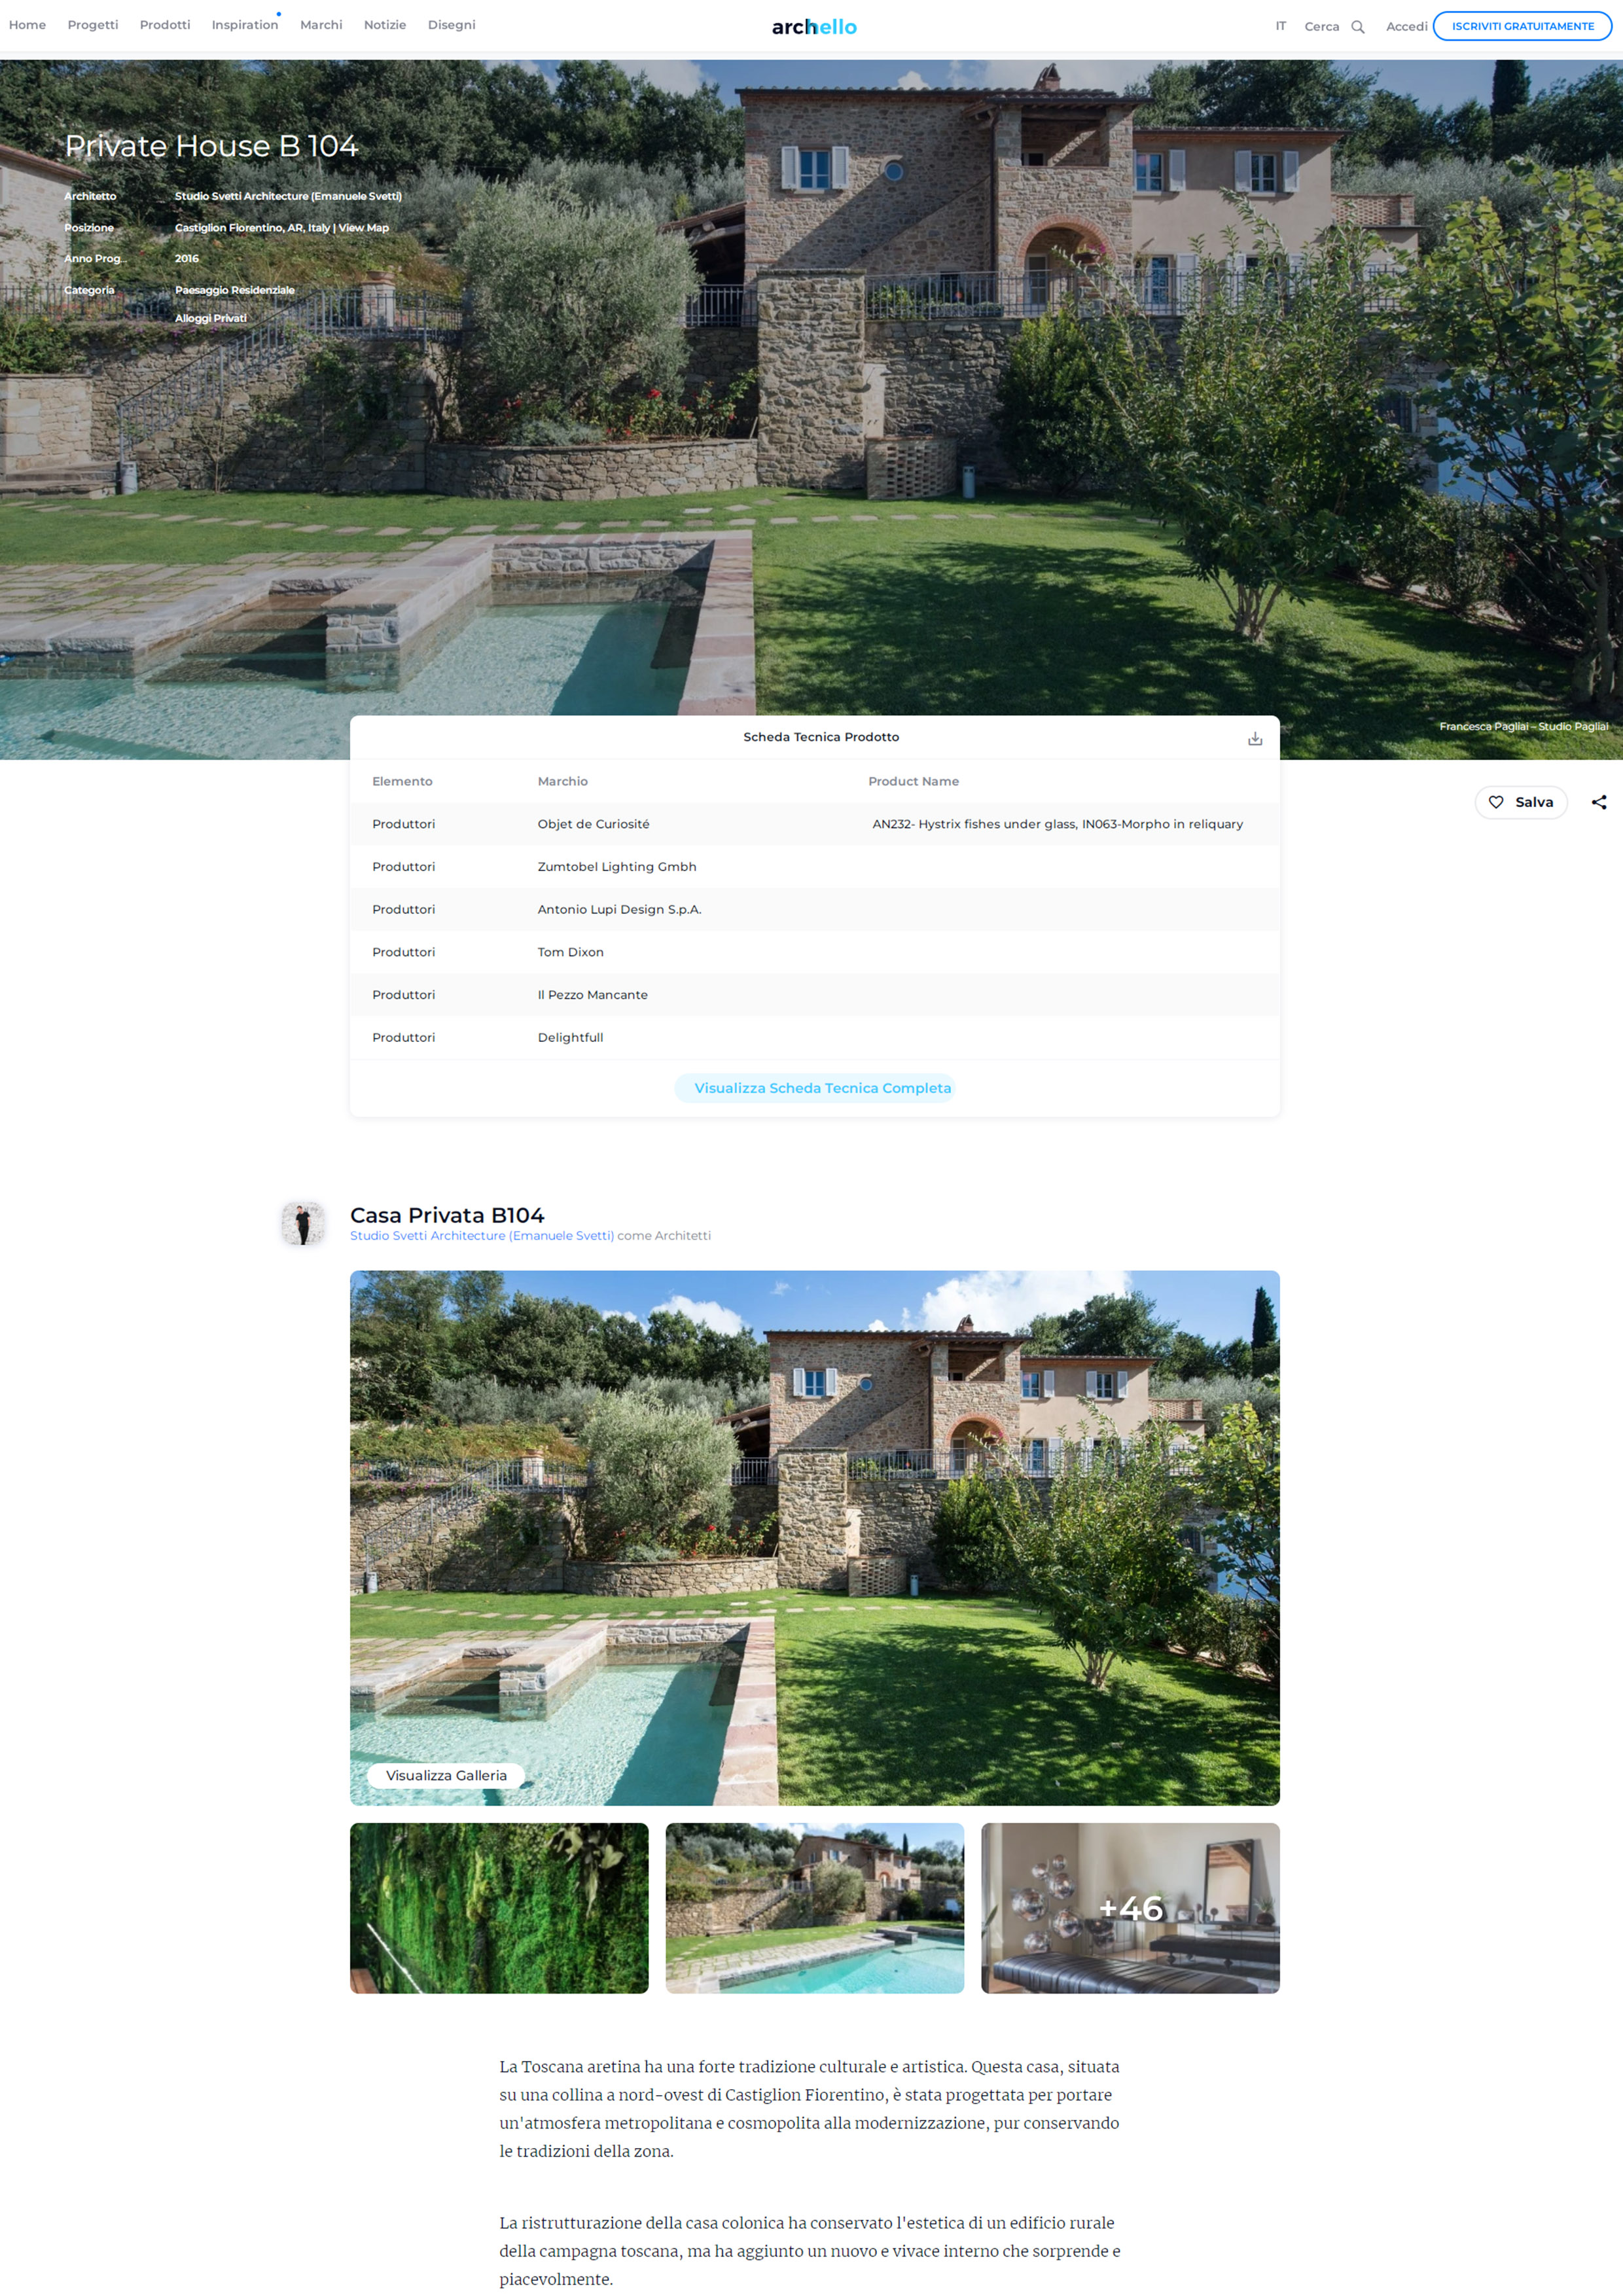Image resolution: width=1623 pixels, height=2296 pixels.
Task: Click the share icon beside Salva
Action: click(x=1599, y=802)
